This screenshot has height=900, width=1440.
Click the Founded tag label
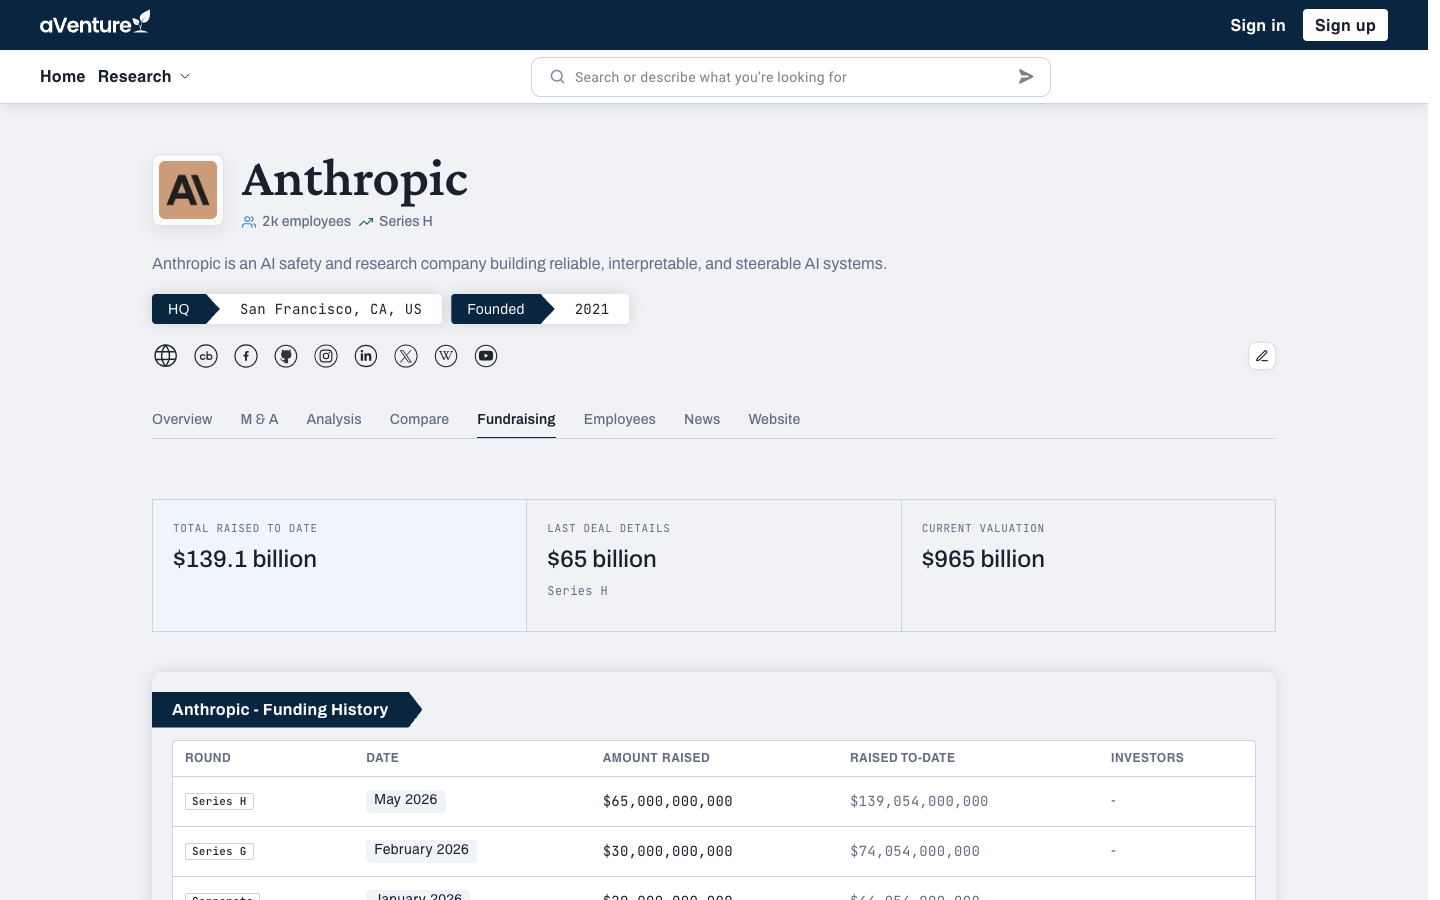496,309
